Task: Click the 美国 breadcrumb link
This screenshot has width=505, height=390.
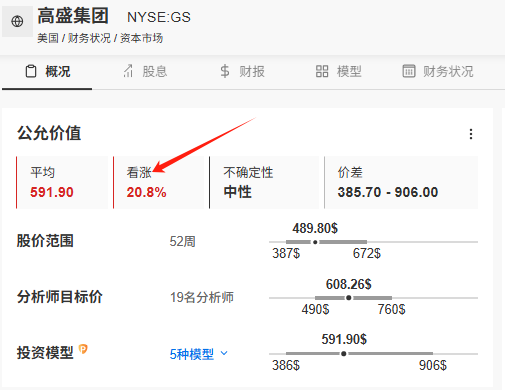Action: tap(48, 38)
